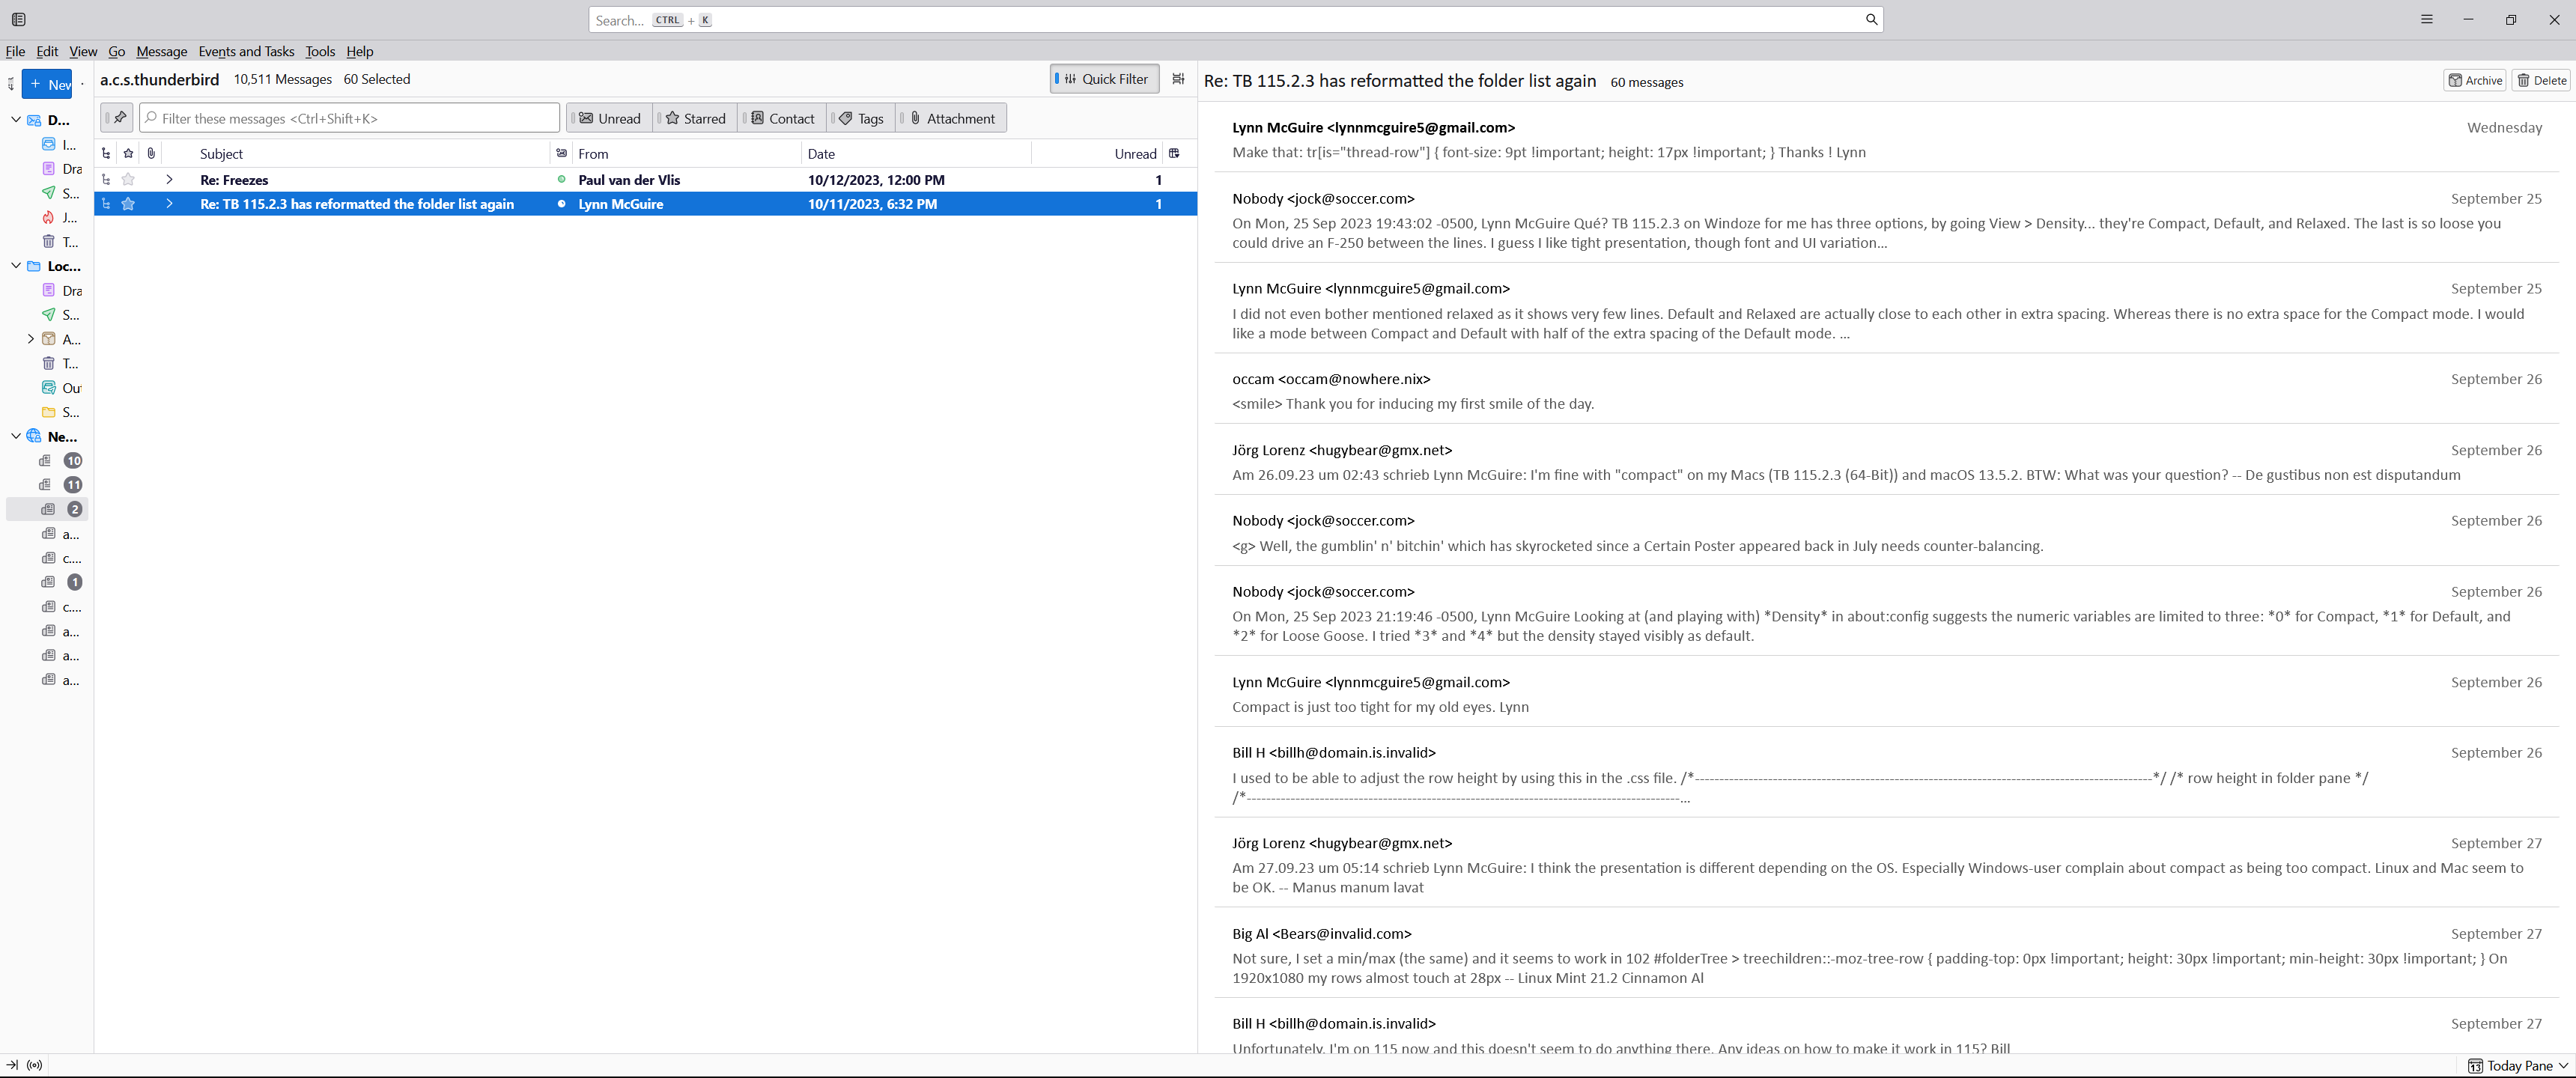Expand the Re: Freezes thread
This screenshot has width=2576, height=1078.
point(169,180)
